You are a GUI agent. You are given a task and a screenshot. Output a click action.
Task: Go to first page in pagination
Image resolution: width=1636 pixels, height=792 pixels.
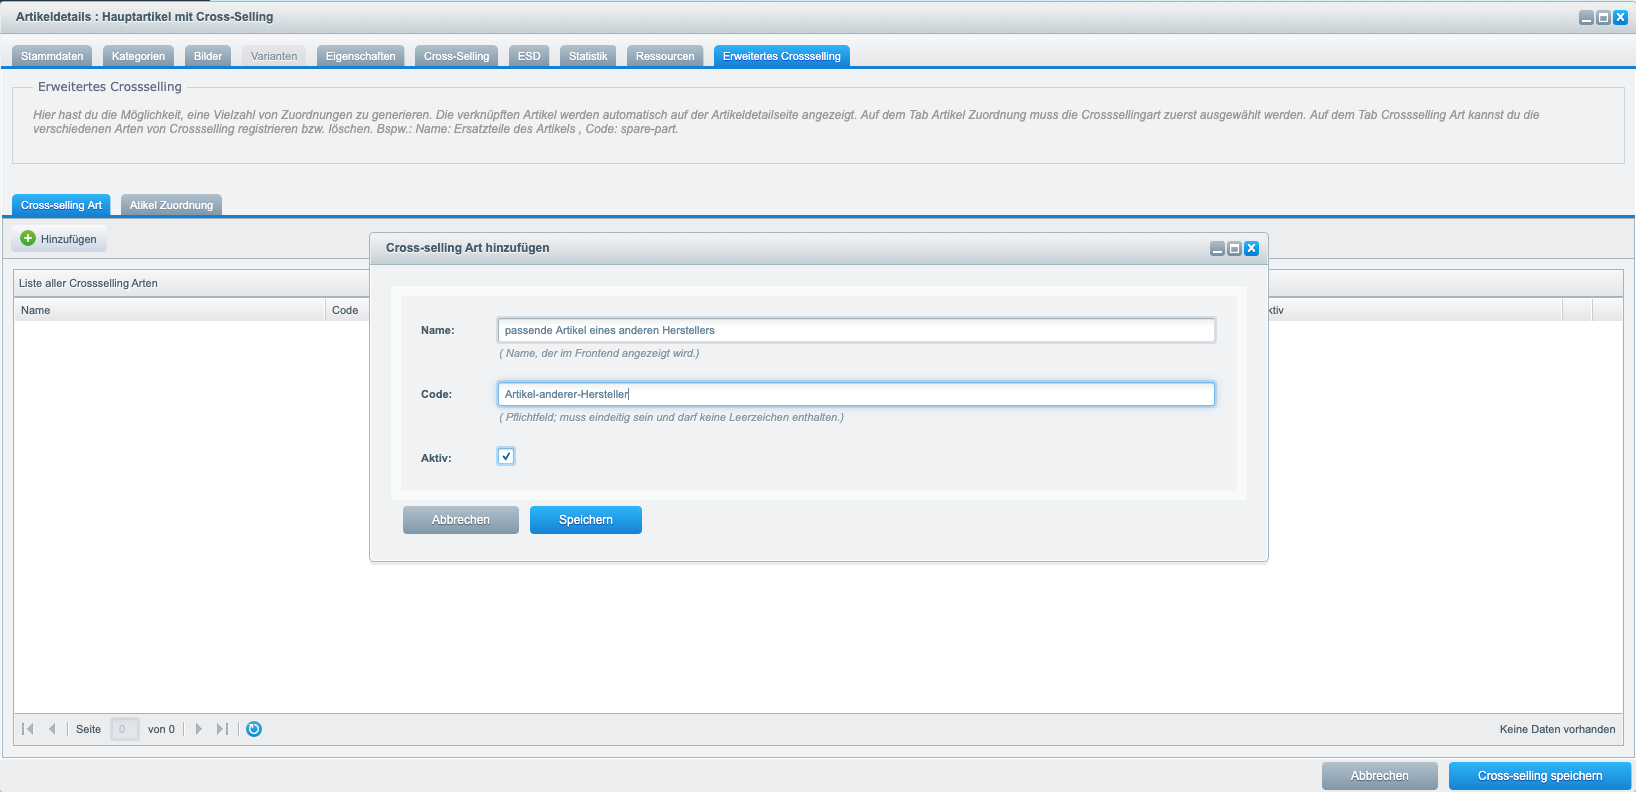click(x=28, y=729)
